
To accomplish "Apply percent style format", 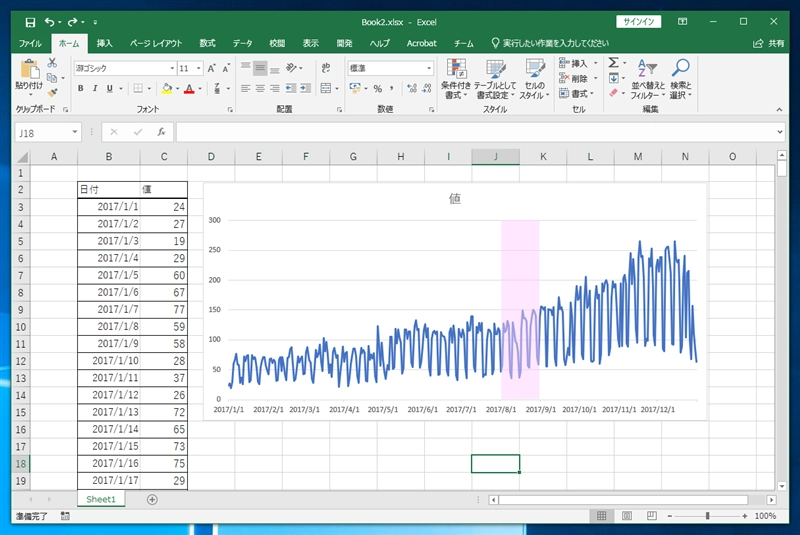I will [378, 88].
